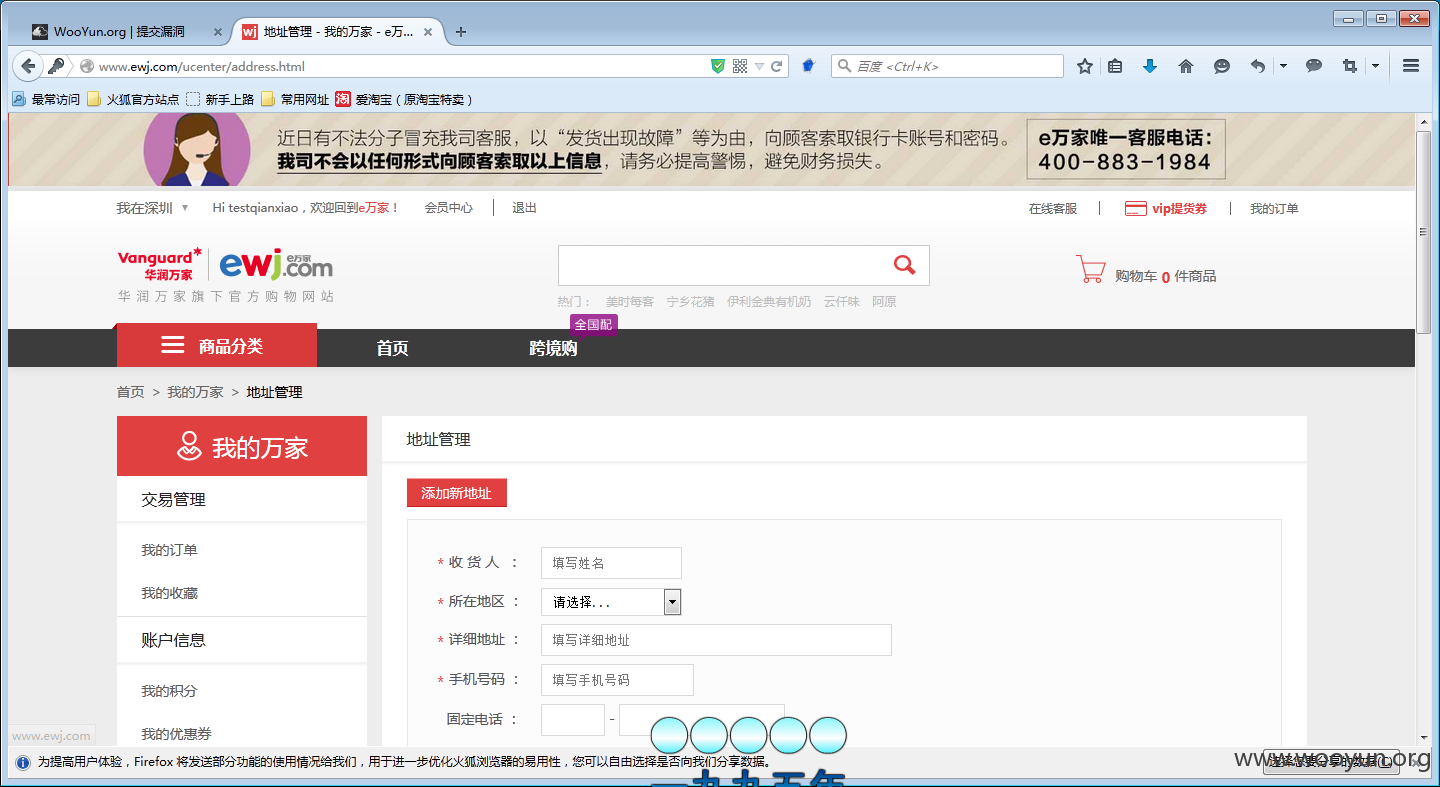Open a new browser tab with plus
Viewport: 1440px width, 787px height.
pos(461,32)
